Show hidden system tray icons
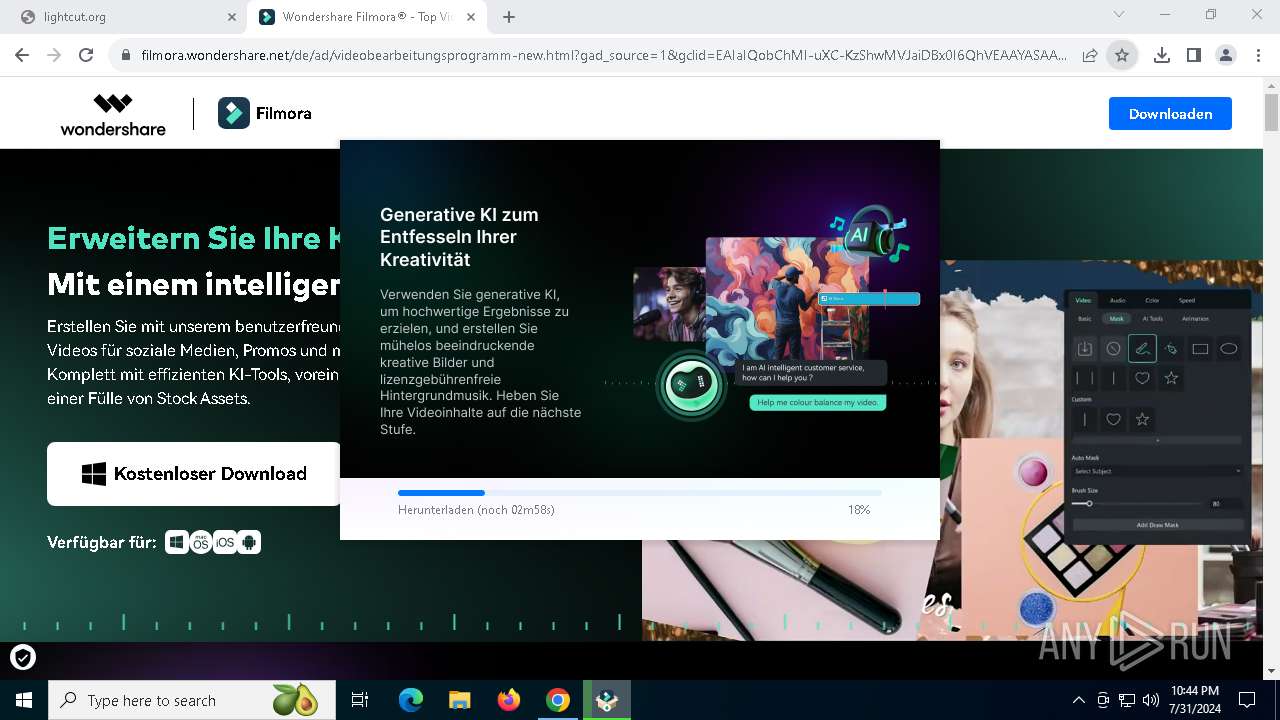 pyautogui.click(x=1079, y=700)
